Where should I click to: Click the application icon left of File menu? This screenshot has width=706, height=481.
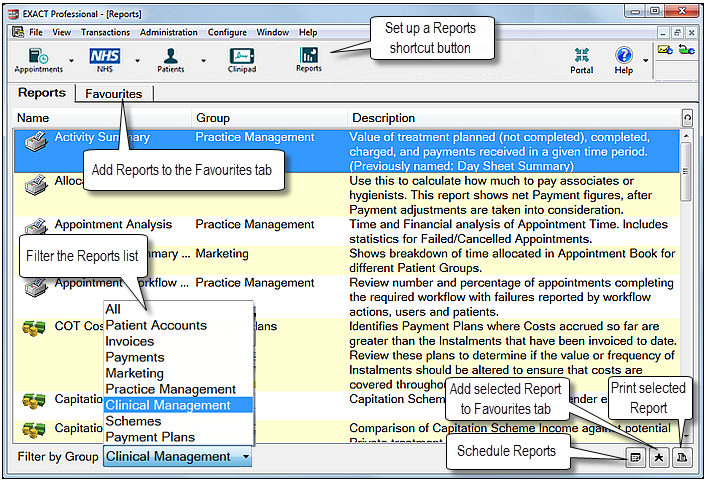pyautogui.click(x=18, y=32)
